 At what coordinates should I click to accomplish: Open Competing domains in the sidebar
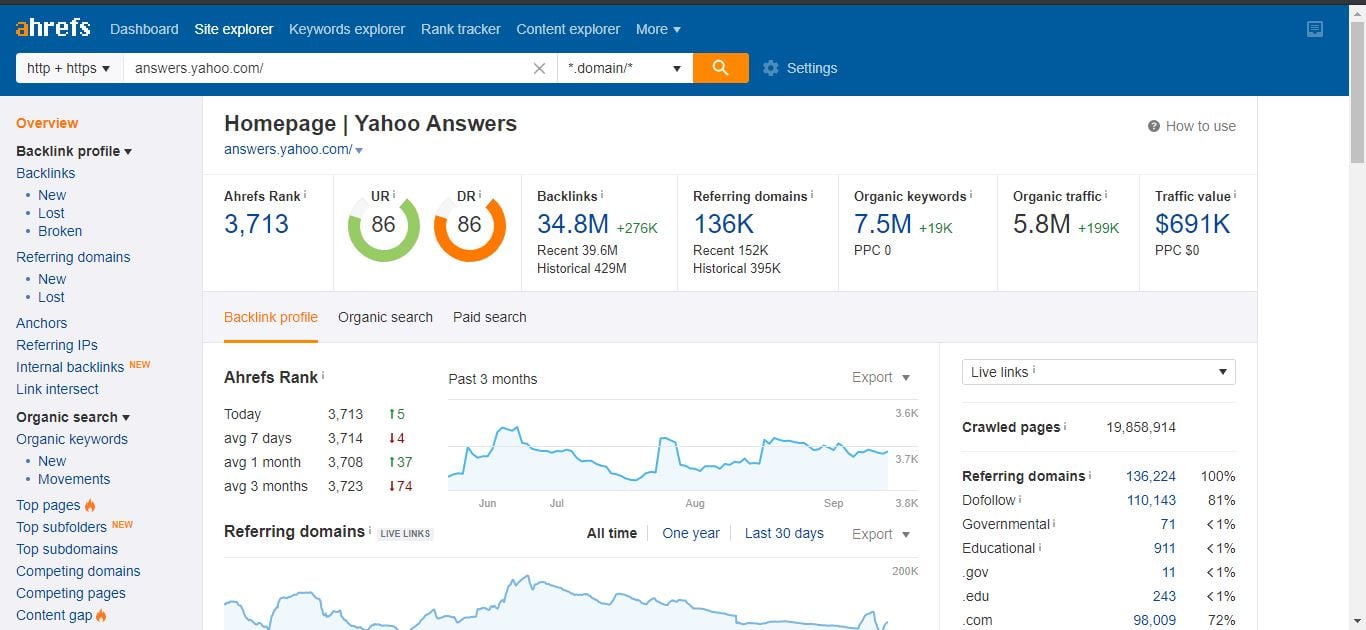78,571
